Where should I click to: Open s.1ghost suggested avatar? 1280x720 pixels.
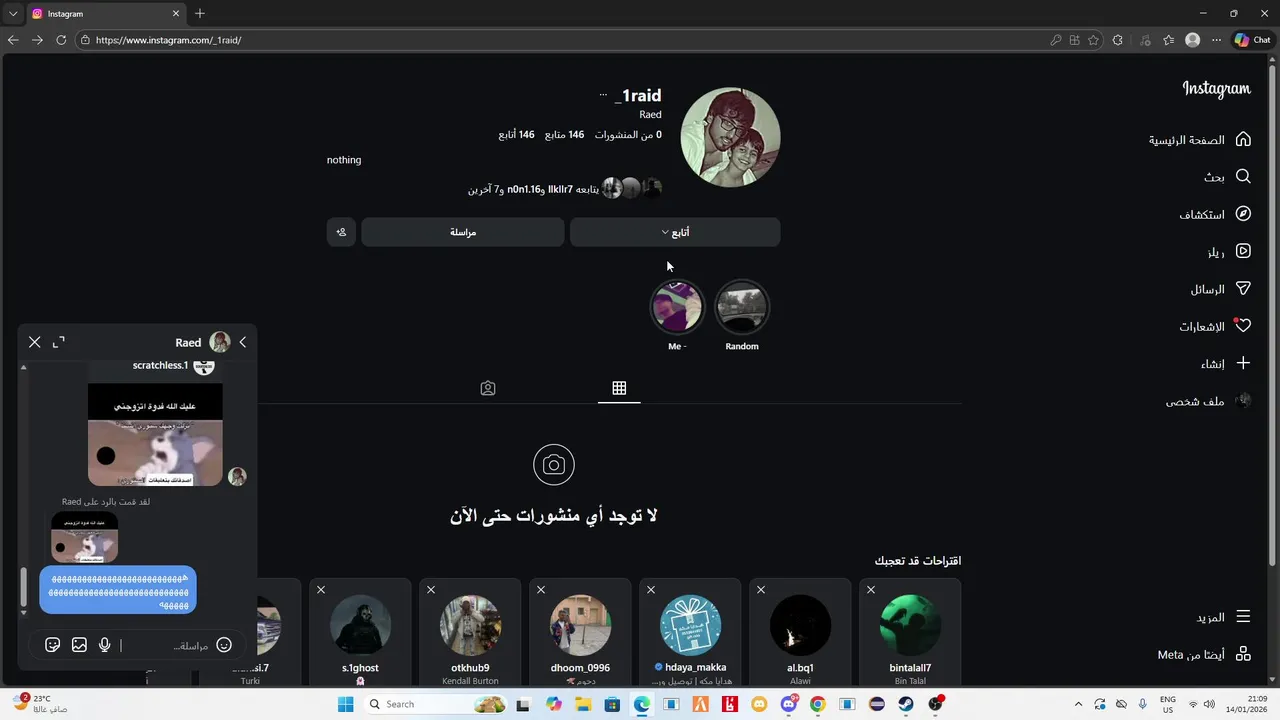360,625
